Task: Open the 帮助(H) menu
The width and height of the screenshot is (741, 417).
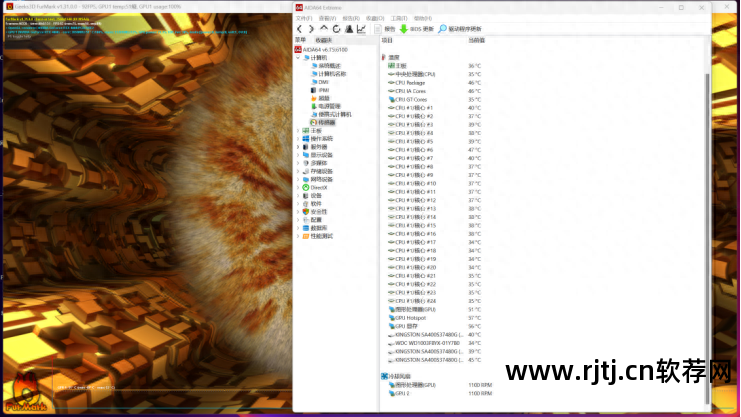Action: [422, 18]
